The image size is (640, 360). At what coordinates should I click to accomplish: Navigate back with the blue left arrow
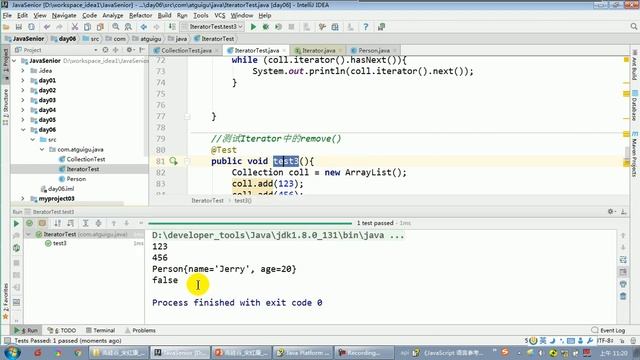(144, 27)
